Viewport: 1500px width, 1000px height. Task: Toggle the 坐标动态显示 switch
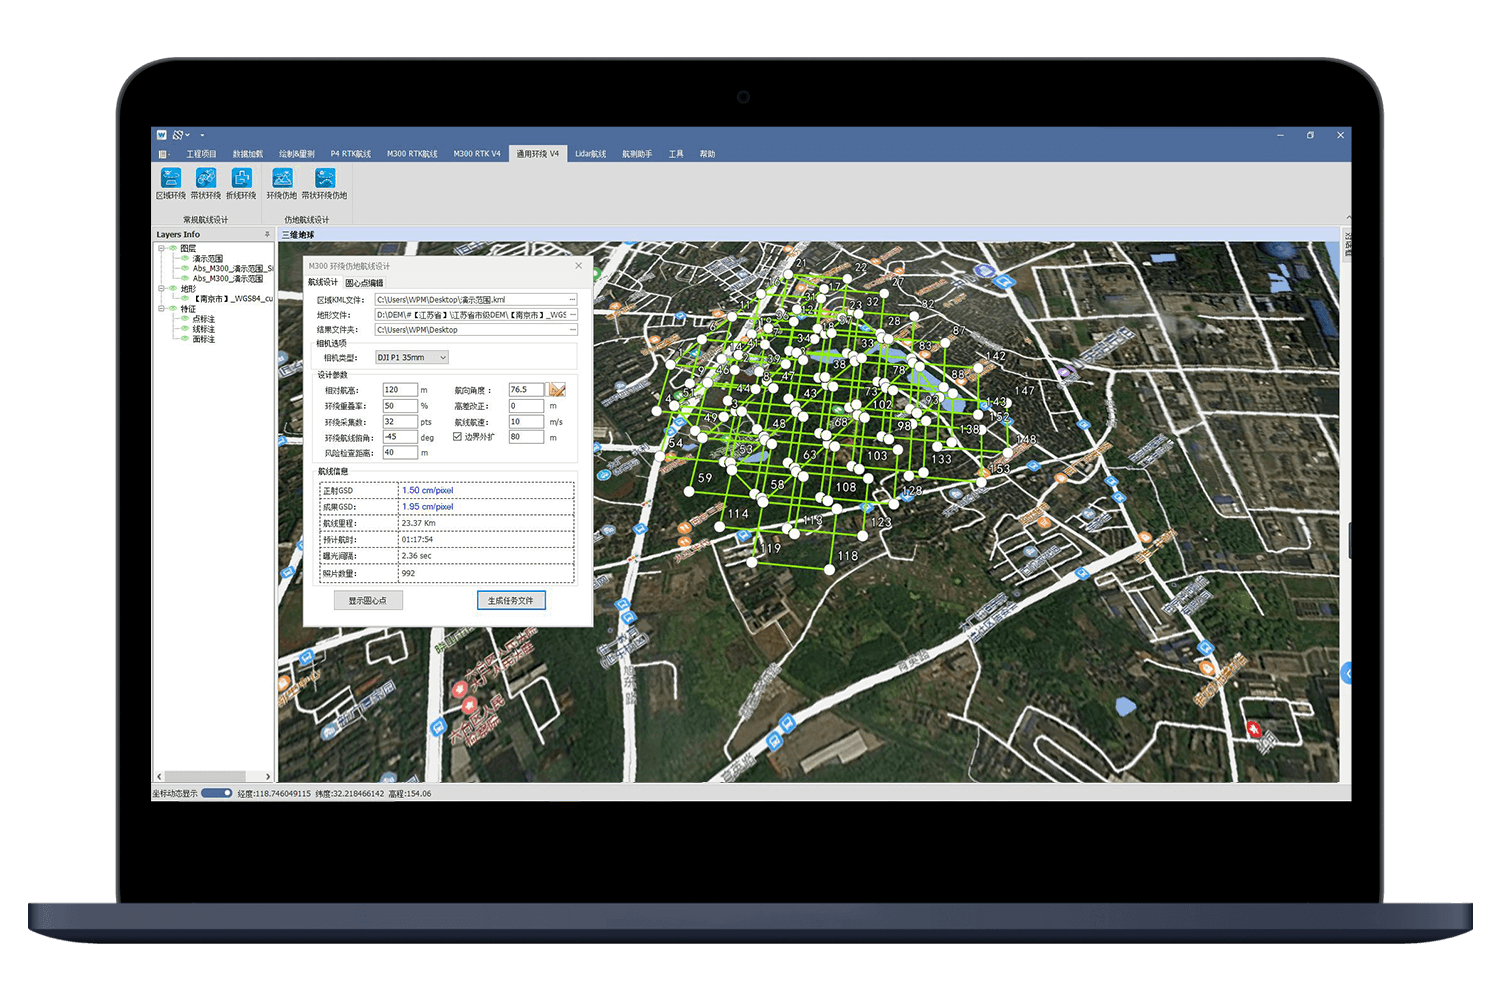point(216,793)
